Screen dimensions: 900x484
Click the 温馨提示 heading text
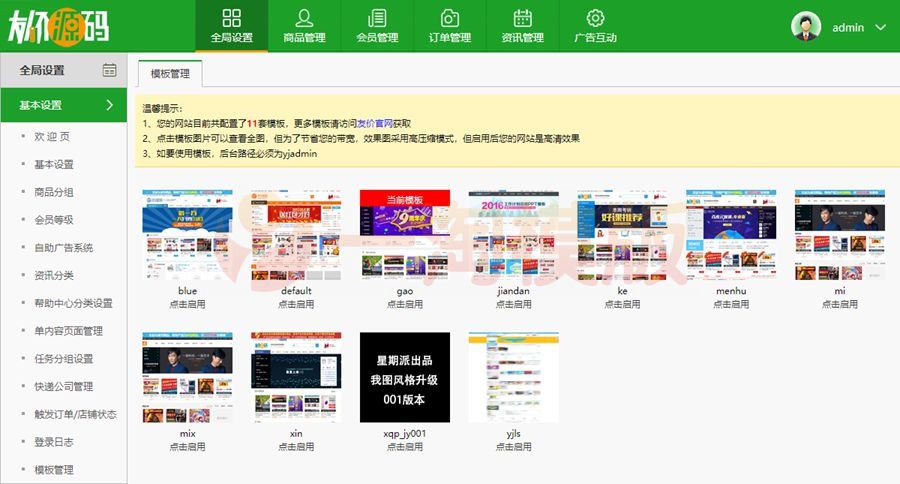pyautogui.click(x=162, y=109)
